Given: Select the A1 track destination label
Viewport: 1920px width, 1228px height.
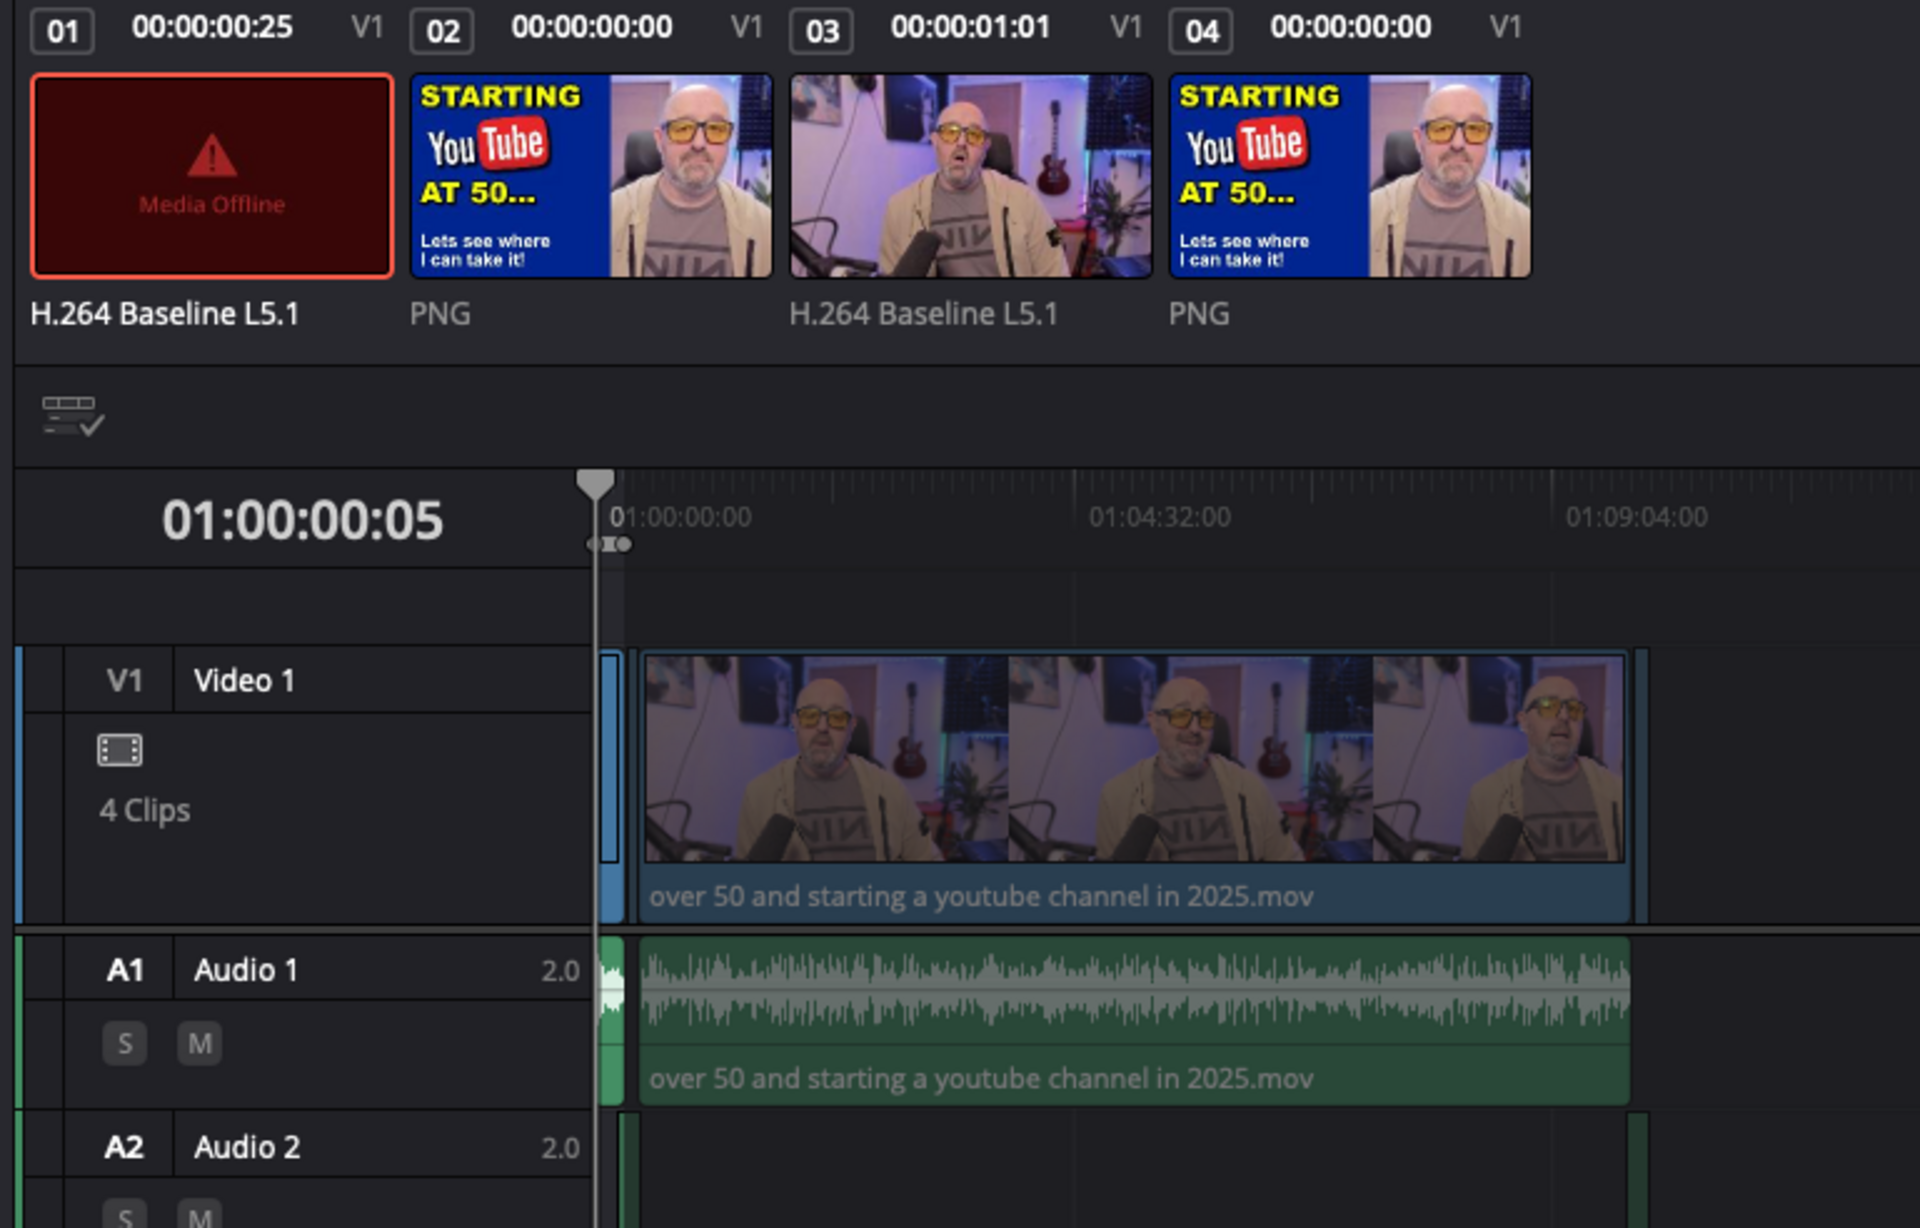Looking at the screenshot, I should [124, 970].
